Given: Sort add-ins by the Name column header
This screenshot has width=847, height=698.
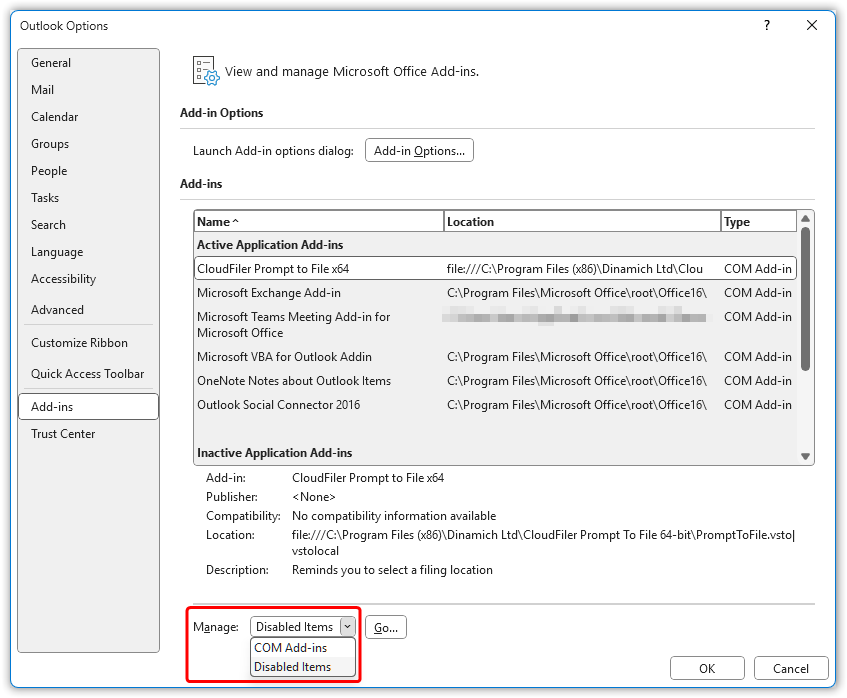Looking at the screenshot, I should (319, 222).
